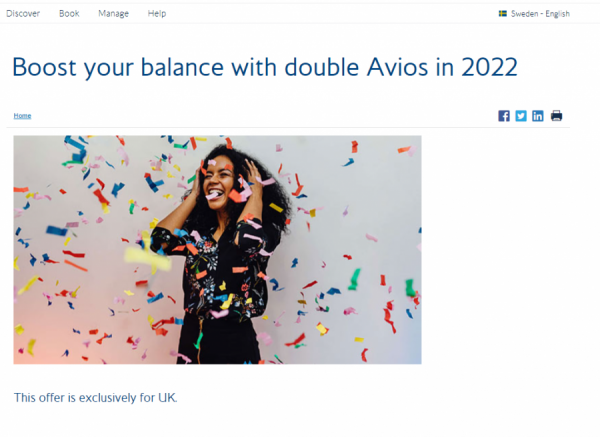Share the offer on Twitter
600x437 pixels.
[x=521, y=116]
